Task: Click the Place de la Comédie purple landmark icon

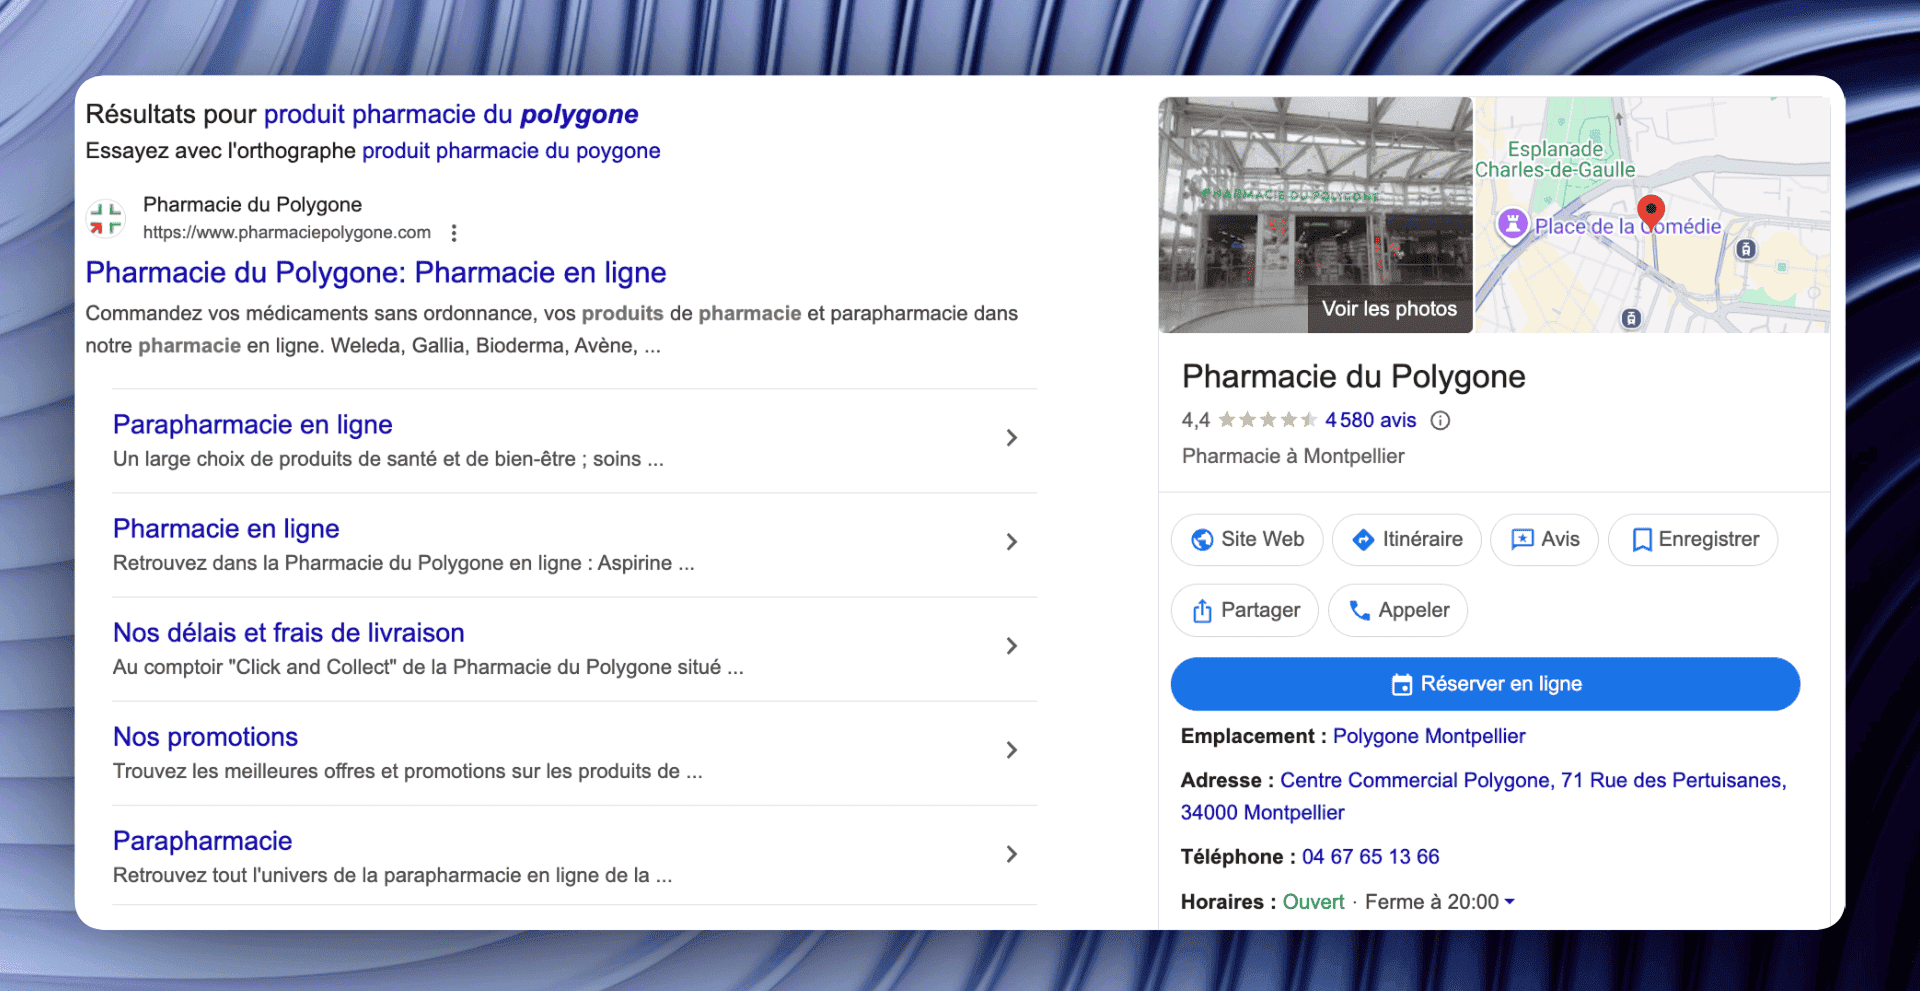Action: (x=1513, y=224)
